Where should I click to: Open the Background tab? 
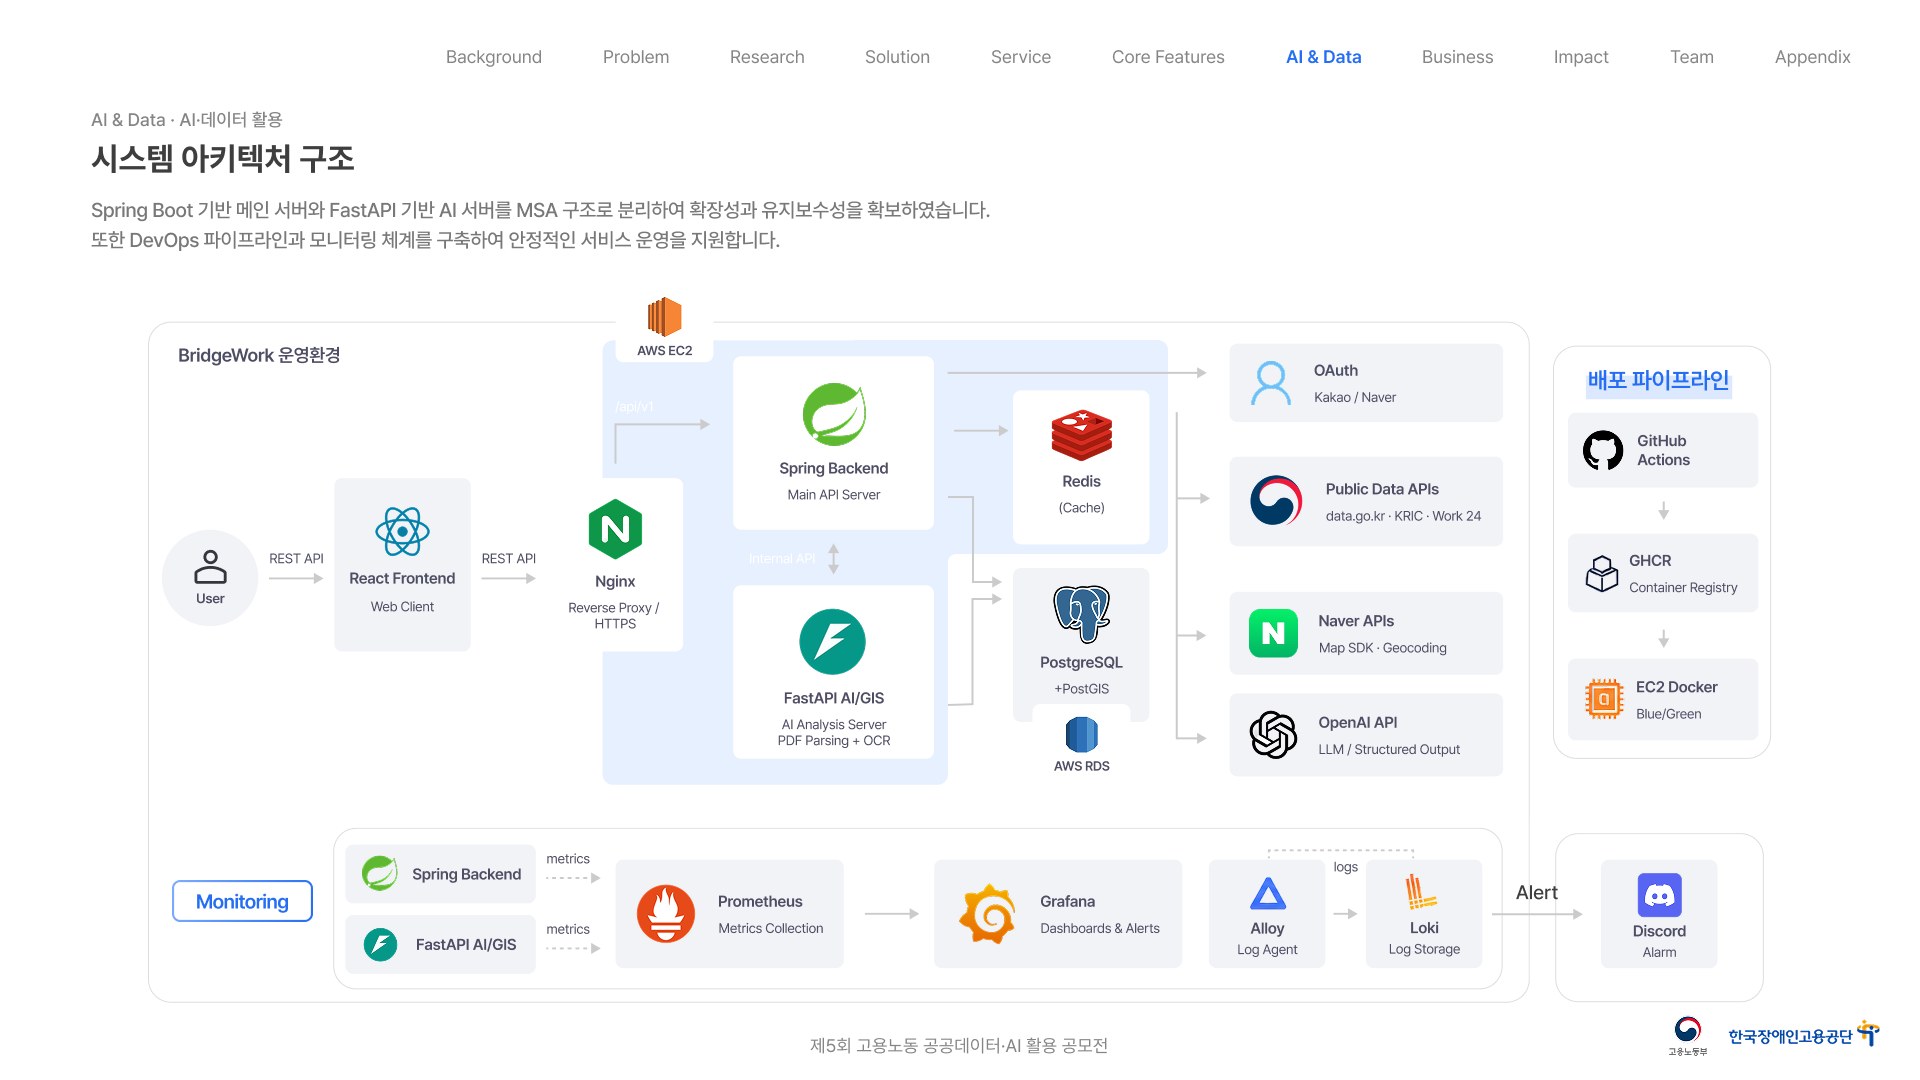(494, 57)
